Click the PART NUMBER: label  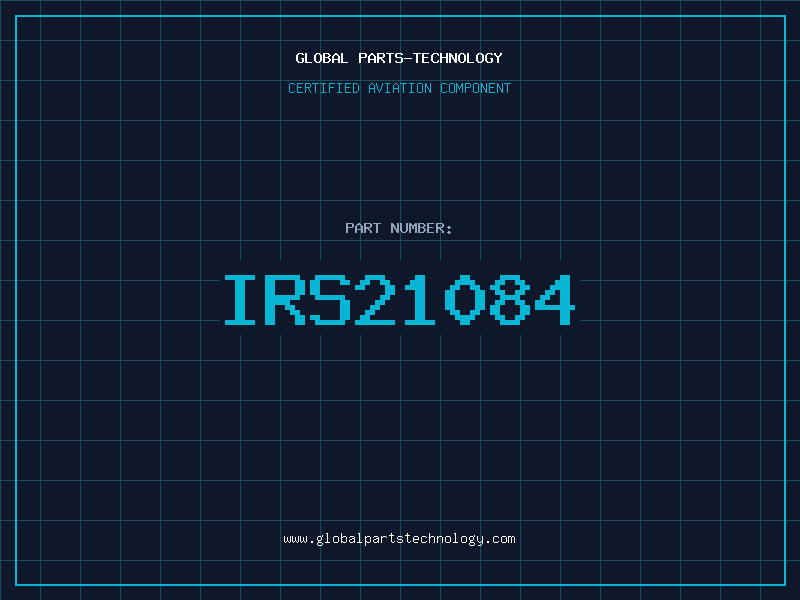[398, 228]
